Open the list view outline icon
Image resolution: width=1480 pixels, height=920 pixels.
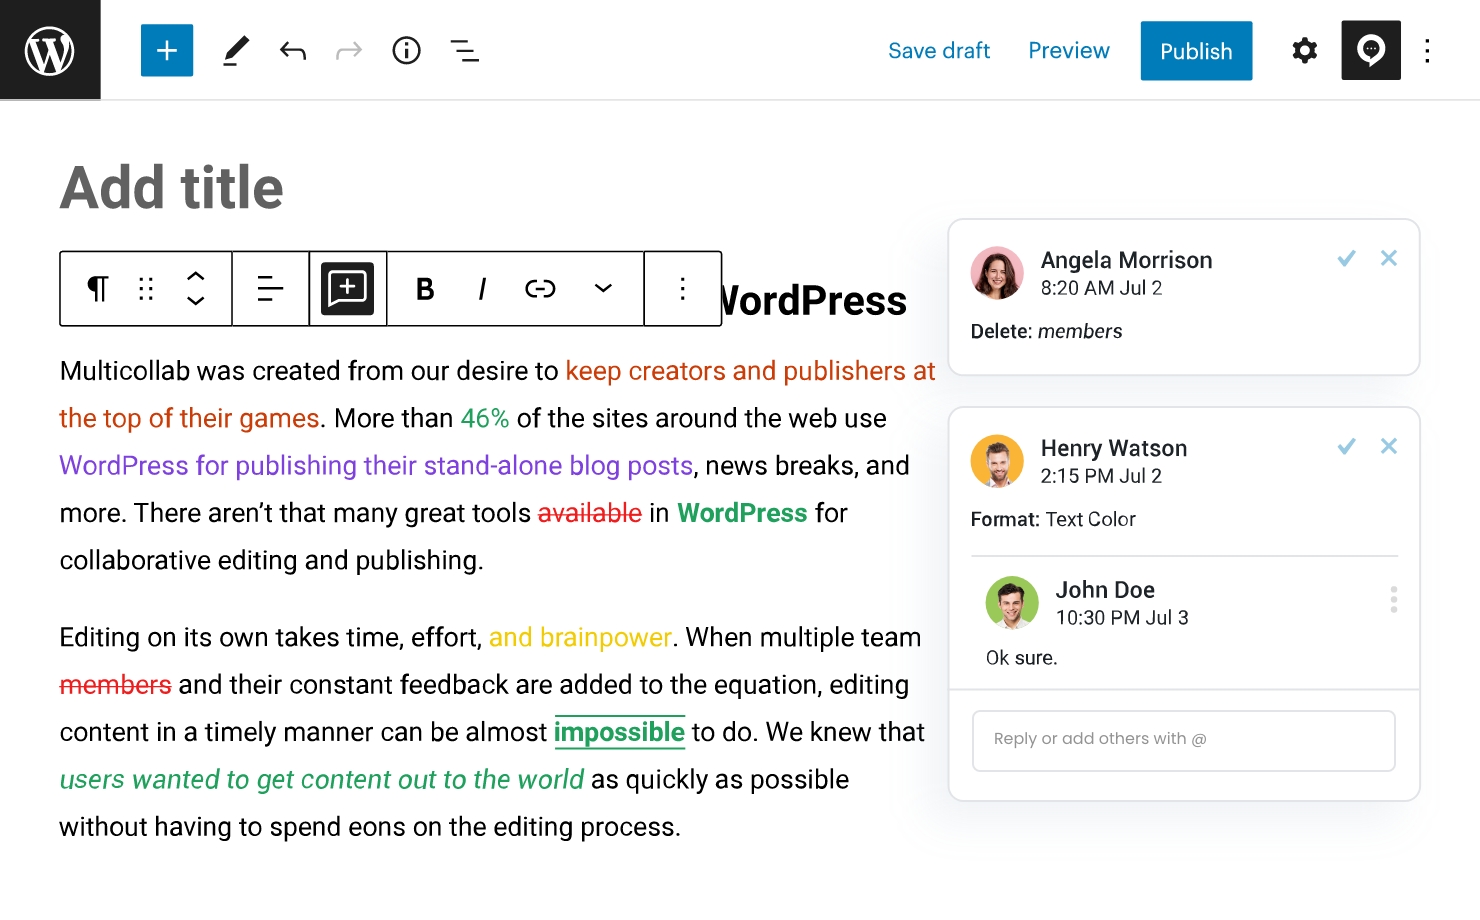[x=464, y=50]
